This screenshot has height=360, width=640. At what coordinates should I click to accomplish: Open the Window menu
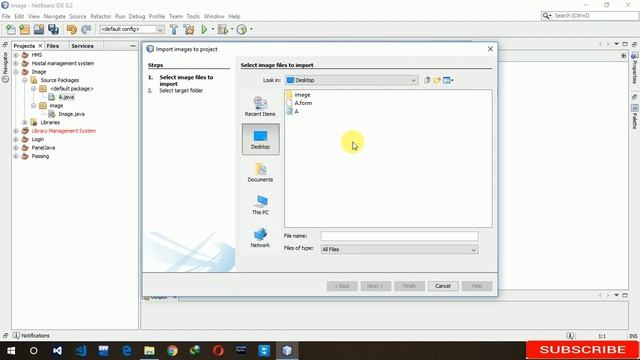click(214, 16)
